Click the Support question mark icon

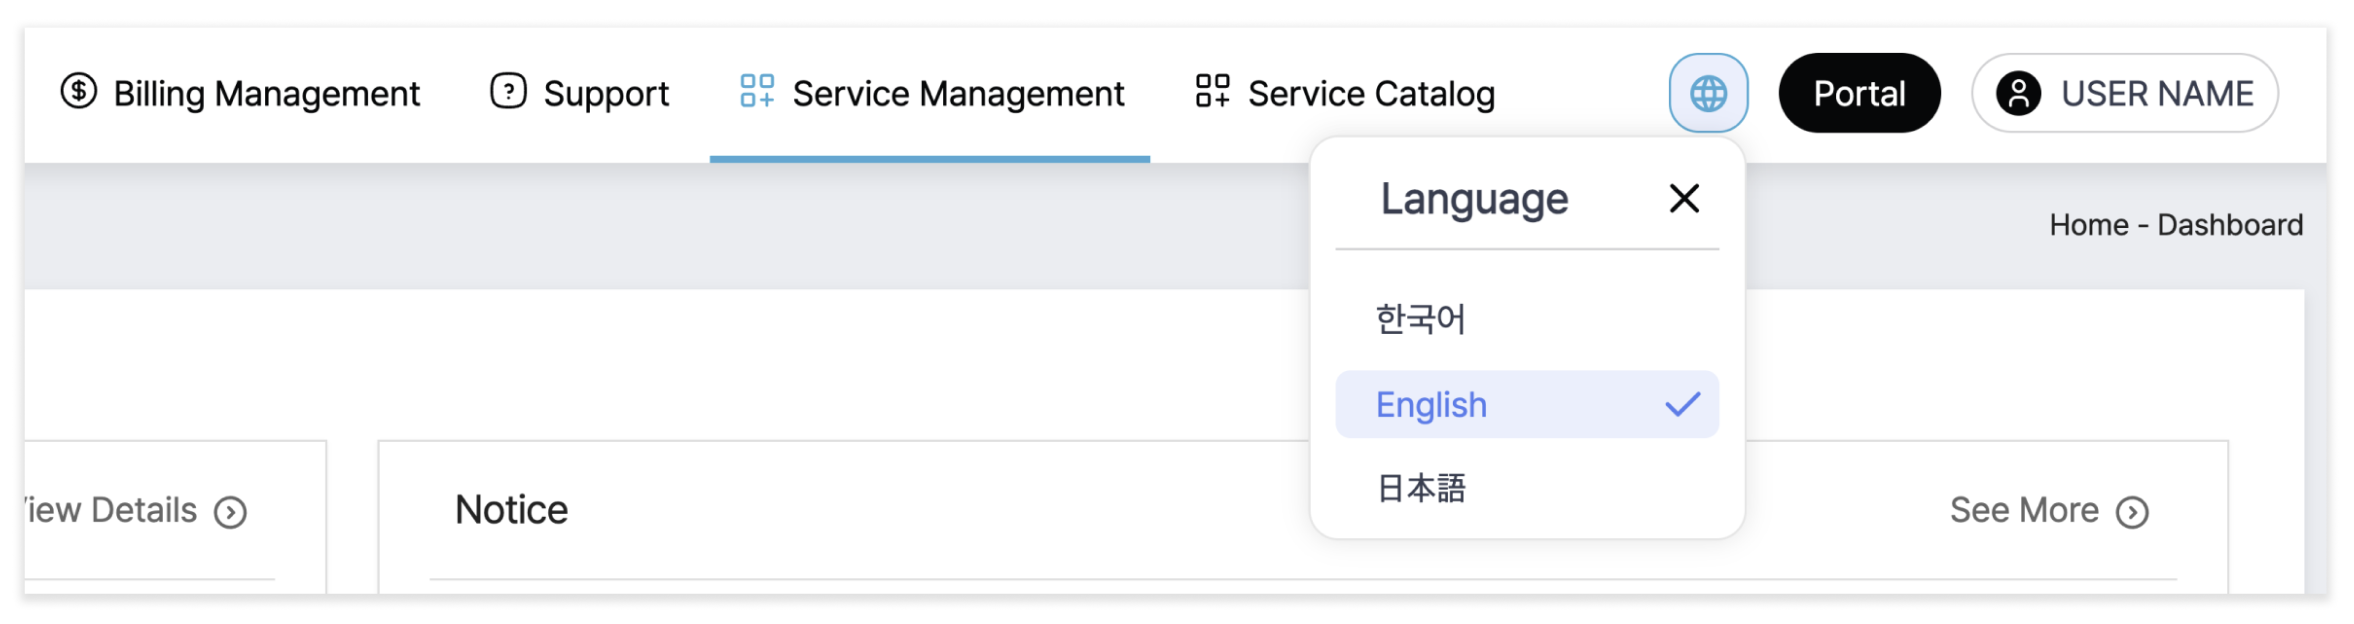click(x=508, y=91)
